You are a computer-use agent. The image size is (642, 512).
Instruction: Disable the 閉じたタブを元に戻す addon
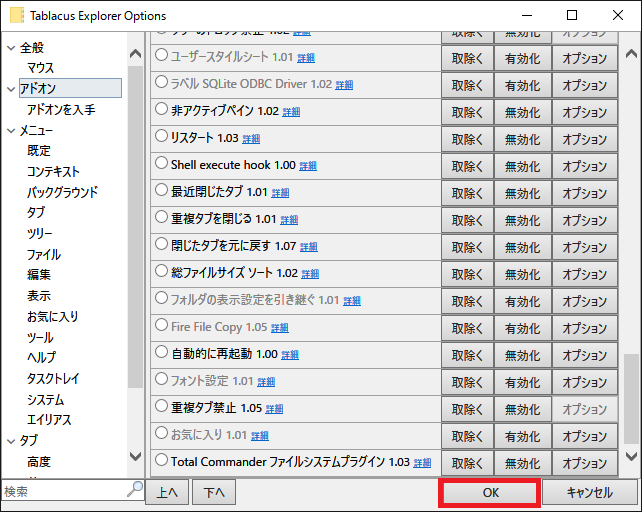(x=522, y=247)
